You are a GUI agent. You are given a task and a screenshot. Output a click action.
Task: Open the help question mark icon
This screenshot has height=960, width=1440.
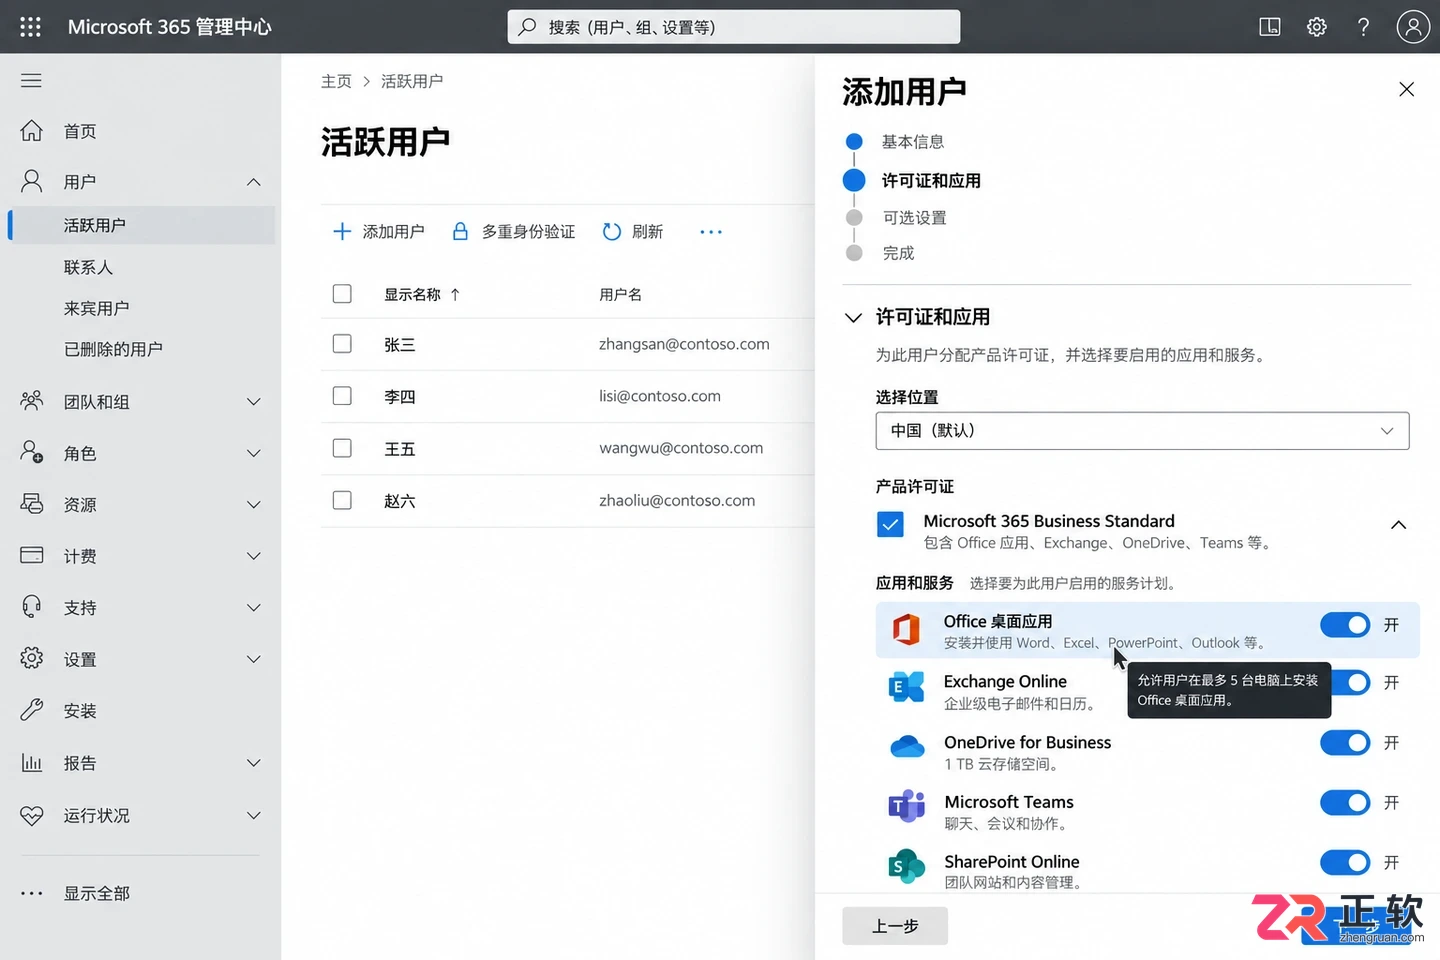(1363, 27)
